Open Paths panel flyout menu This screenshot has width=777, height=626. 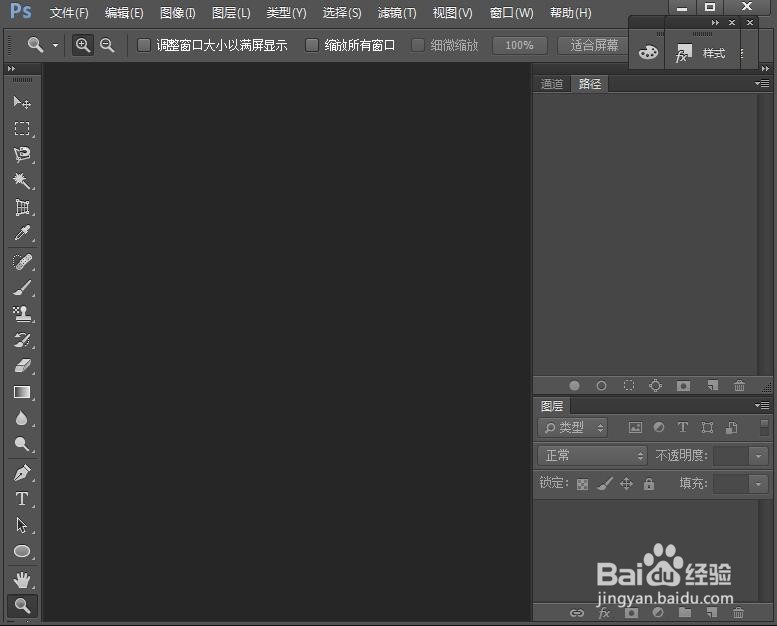[762, 83]
